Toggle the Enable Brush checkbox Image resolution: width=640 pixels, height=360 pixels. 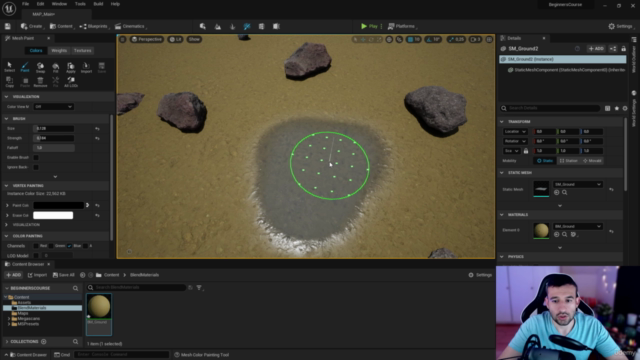point(36,158)
